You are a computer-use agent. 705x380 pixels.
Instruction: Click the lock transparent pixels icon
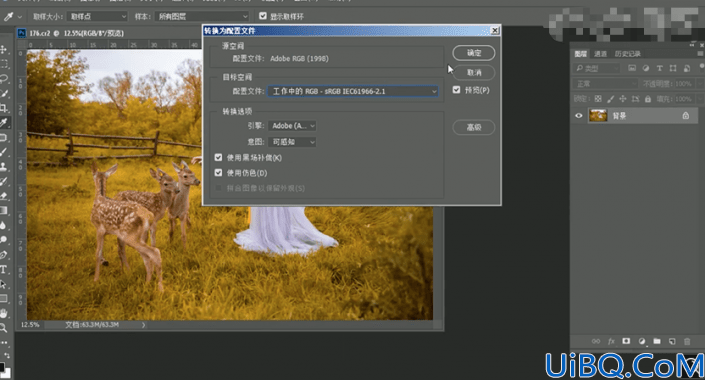point(598,98)
